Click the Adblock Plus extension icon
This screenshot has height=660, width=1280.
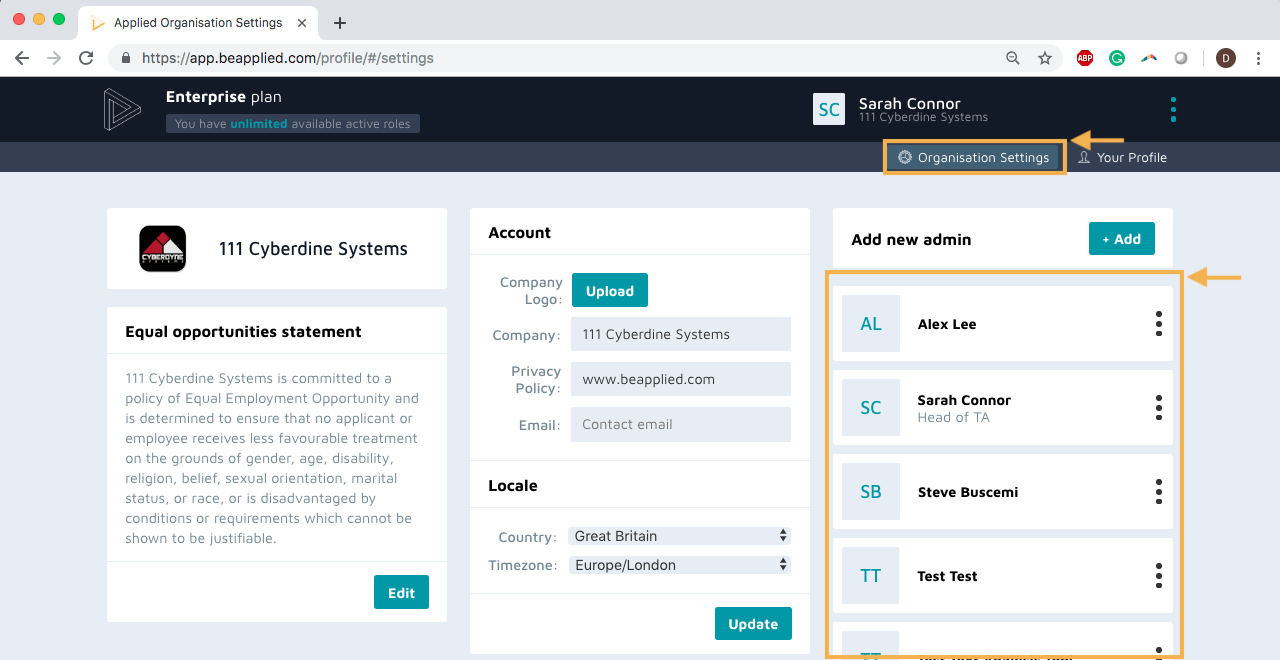1085,58
